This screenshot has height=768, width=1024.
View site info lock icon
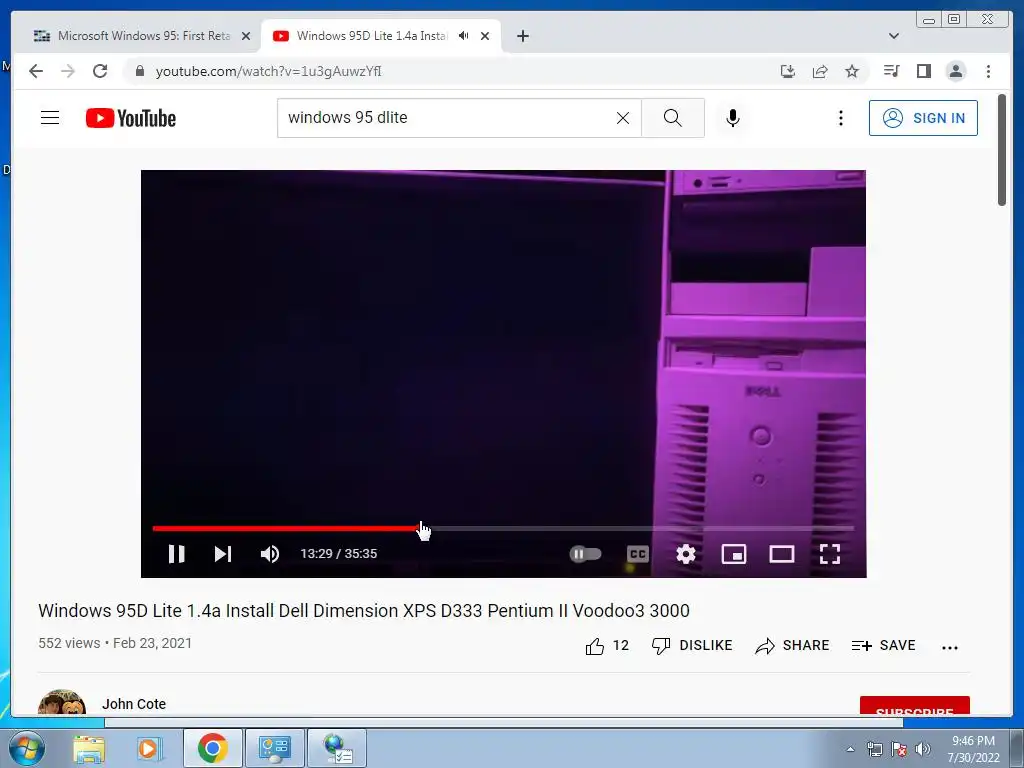pos(140,71)
